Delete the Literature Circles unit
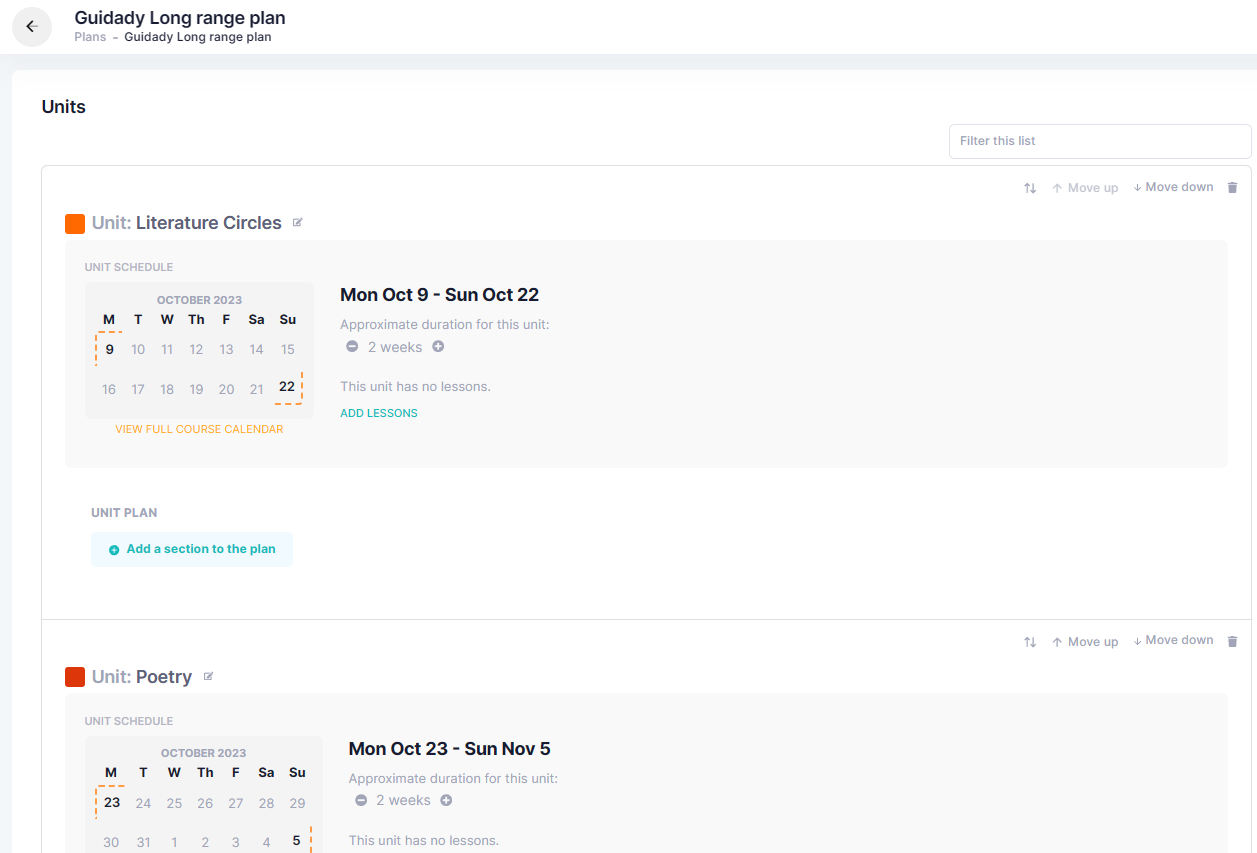The height and width of the screenshot is (853, 1257). [1232, 187]
